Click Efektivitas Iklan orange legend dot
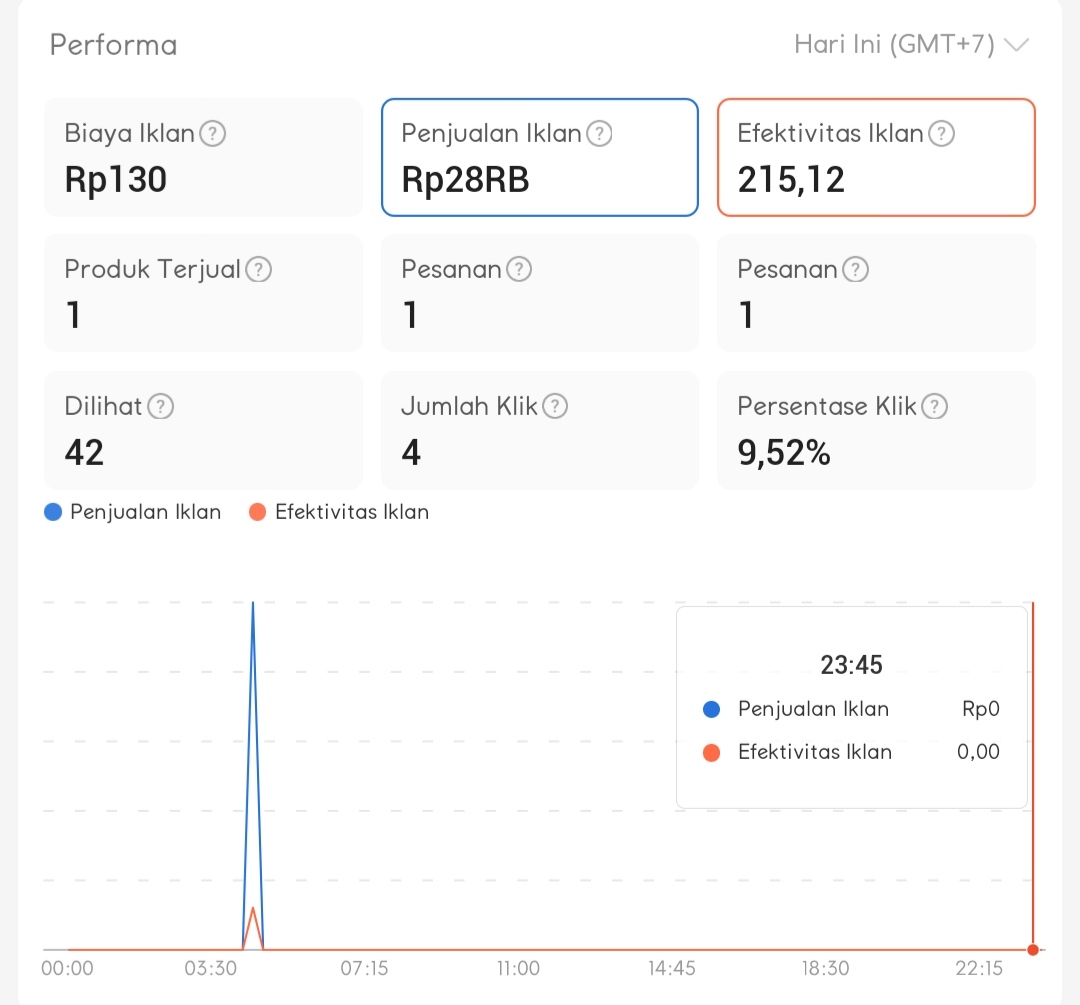Screen dimensions: 1080x1005 [258, 512]
